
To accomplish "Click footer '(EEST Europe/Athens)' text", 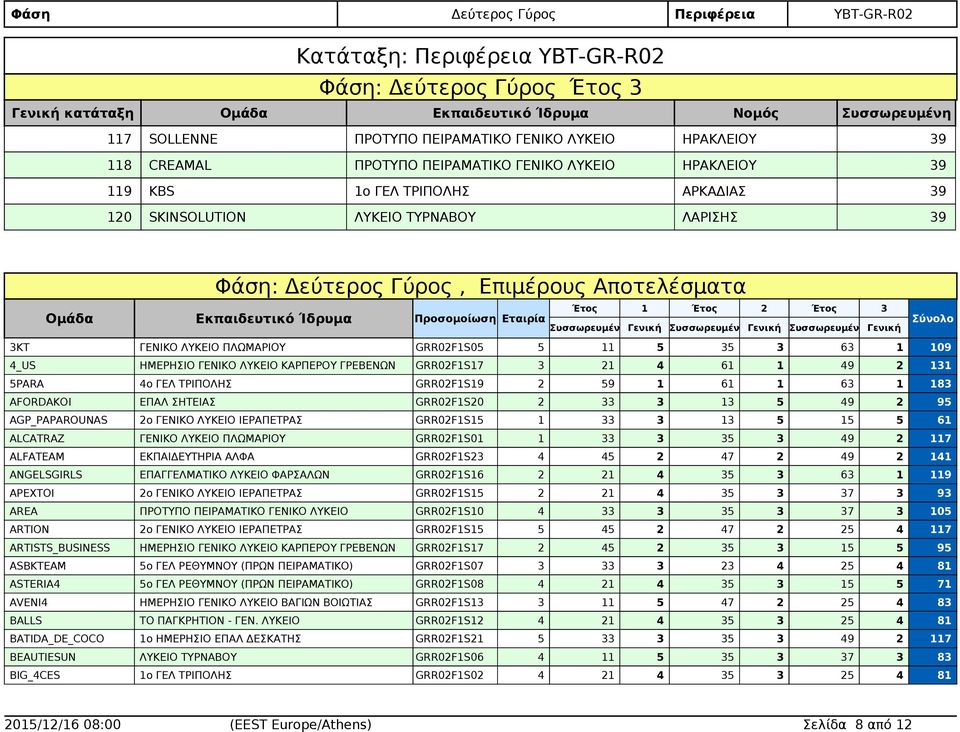I will click(301, 725).
